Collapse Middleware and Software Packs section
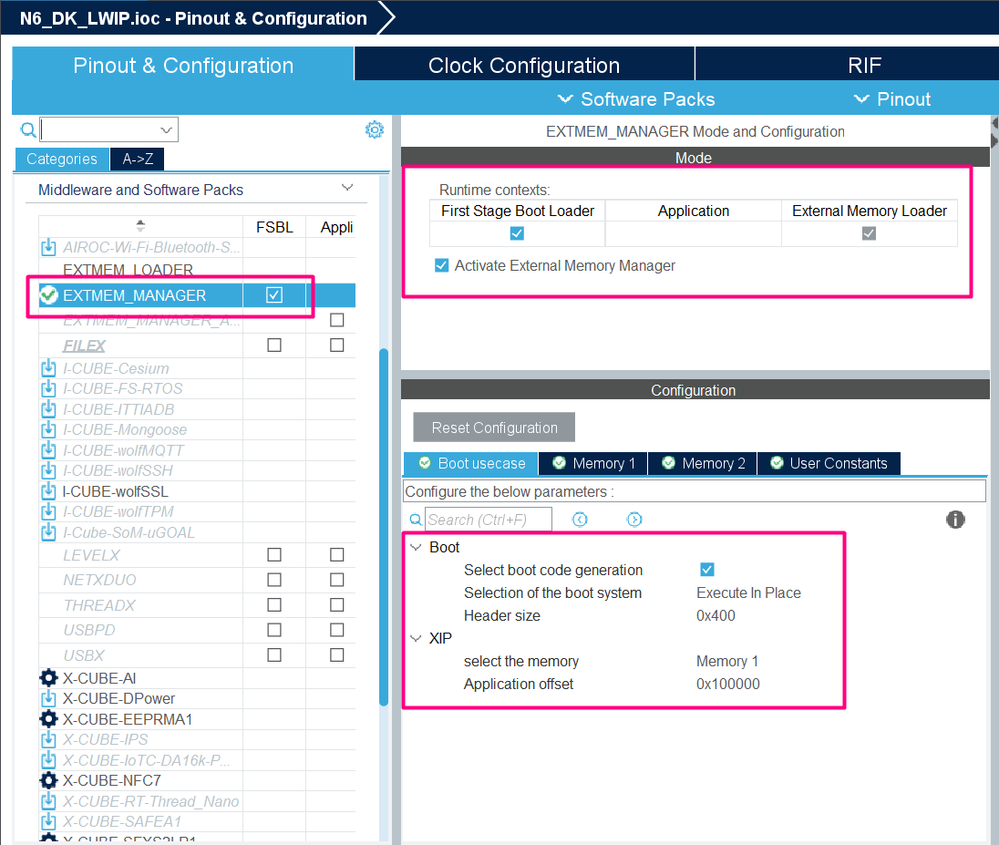 click(x=347, y=187)
